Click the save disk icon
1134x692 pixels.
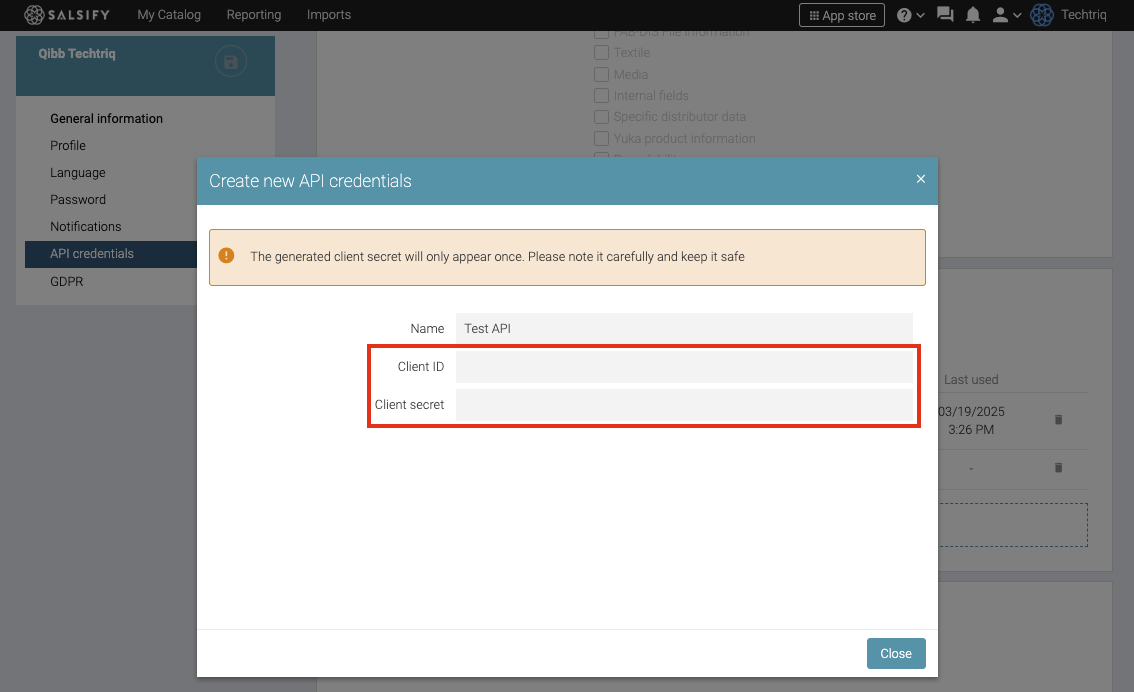tap(231, 63)
